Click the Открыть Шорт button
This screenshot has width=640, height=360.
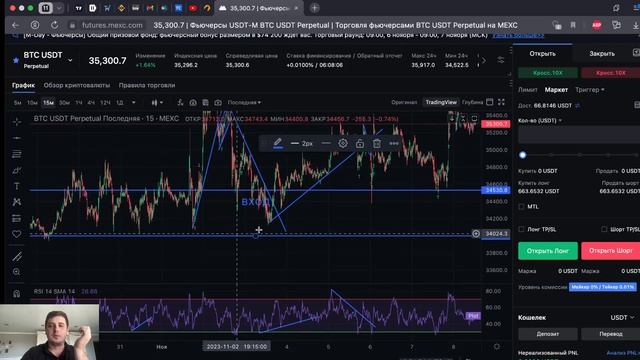tap(611, 251)
